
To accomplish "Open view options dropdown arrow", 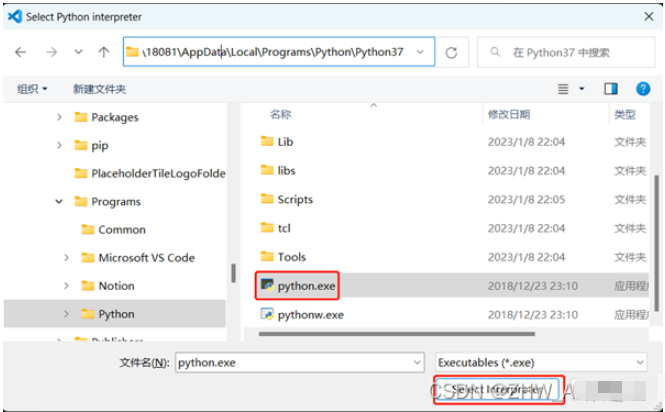I will pos(582,89).
